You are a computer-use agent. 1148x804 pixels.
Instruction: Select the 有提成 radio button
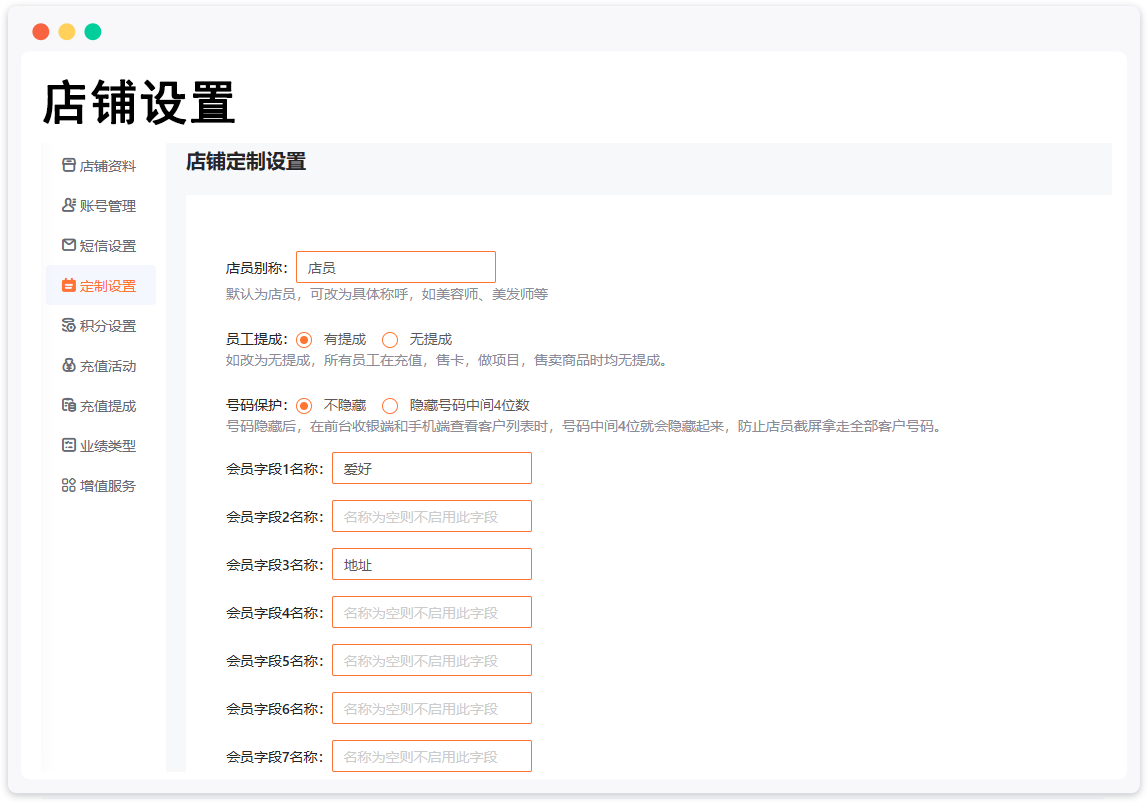click(x=304, y=339)
